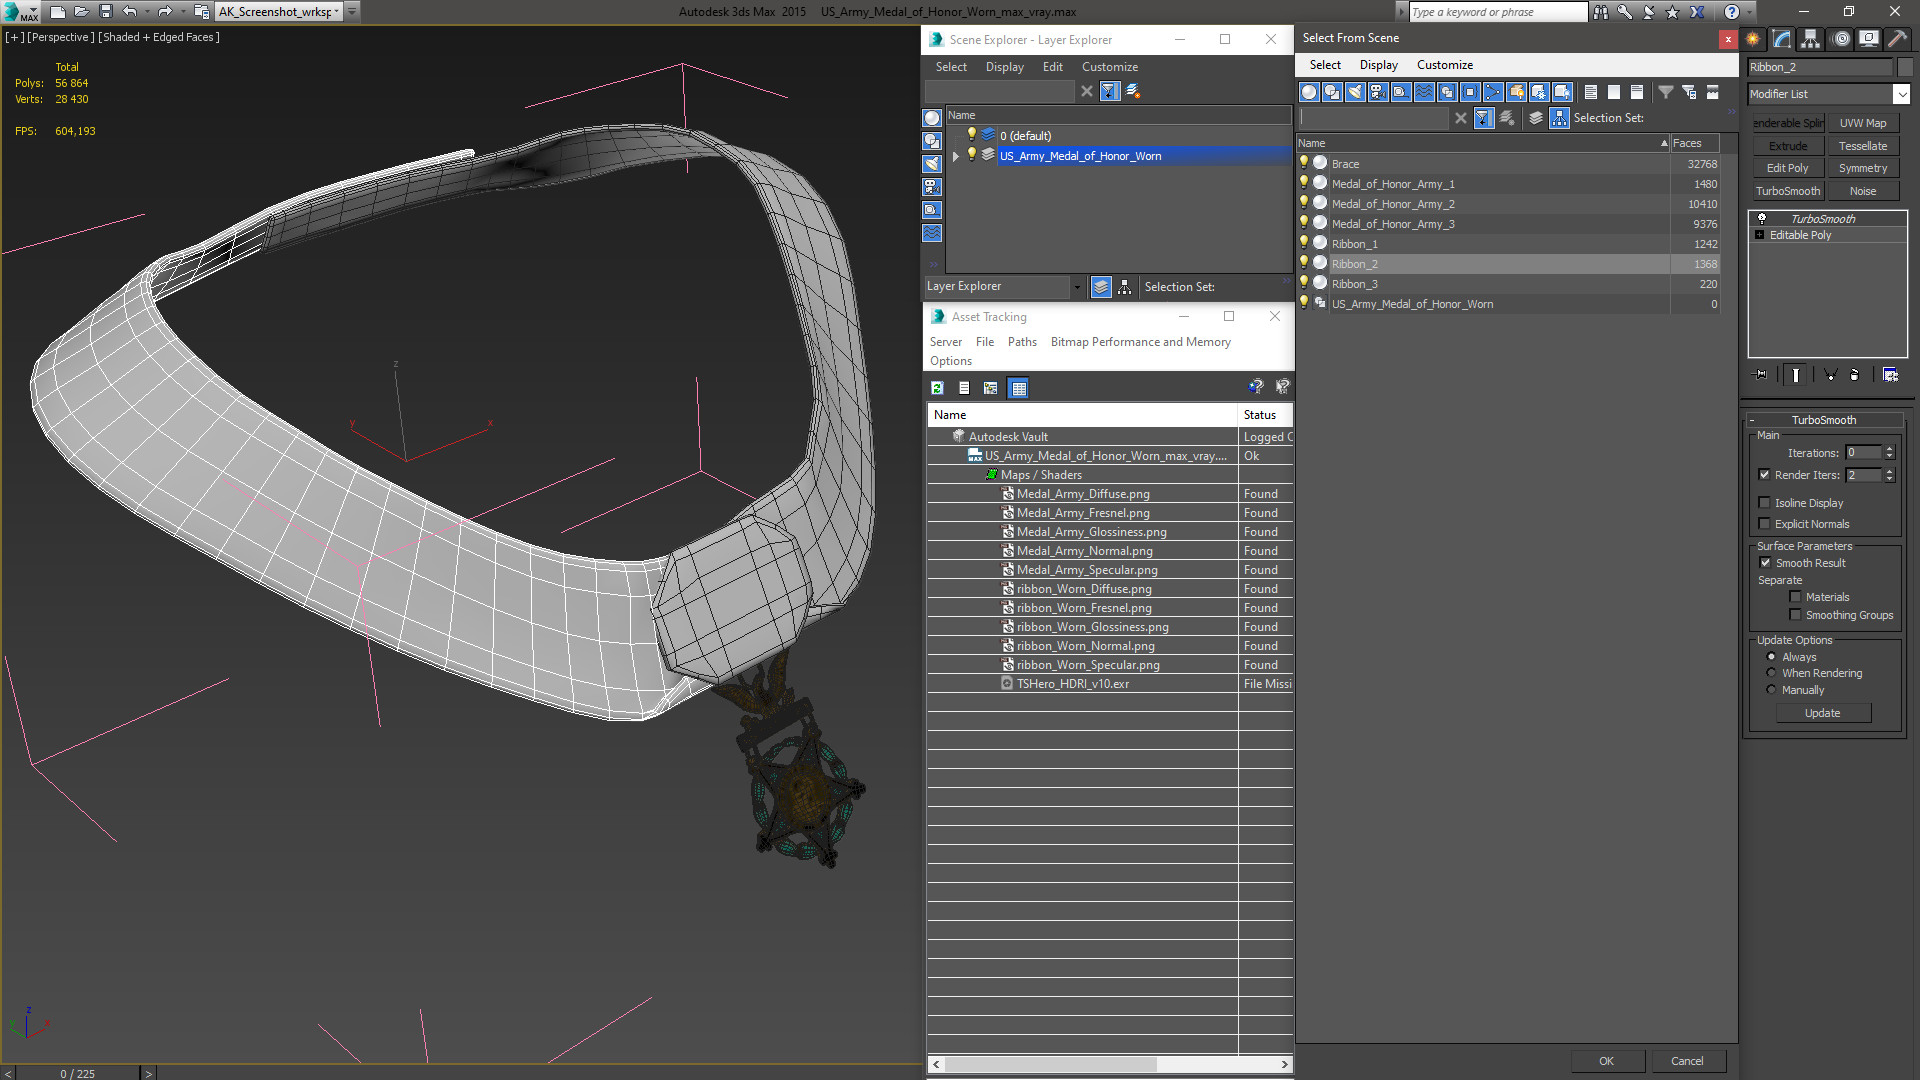
Task: Check Separate by Materials checkbox
Action: point(1795,597)
